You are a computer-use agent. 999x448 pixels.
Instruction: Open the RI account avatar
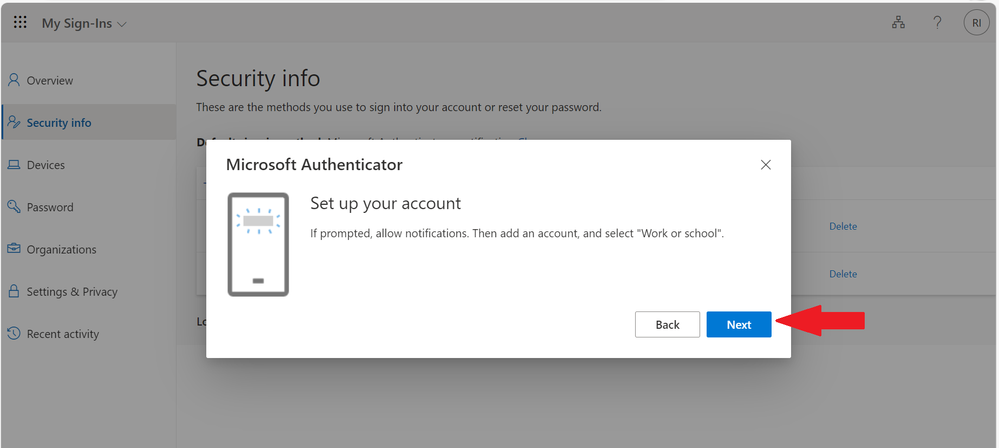pyautogui.click(x=976, y=23)
